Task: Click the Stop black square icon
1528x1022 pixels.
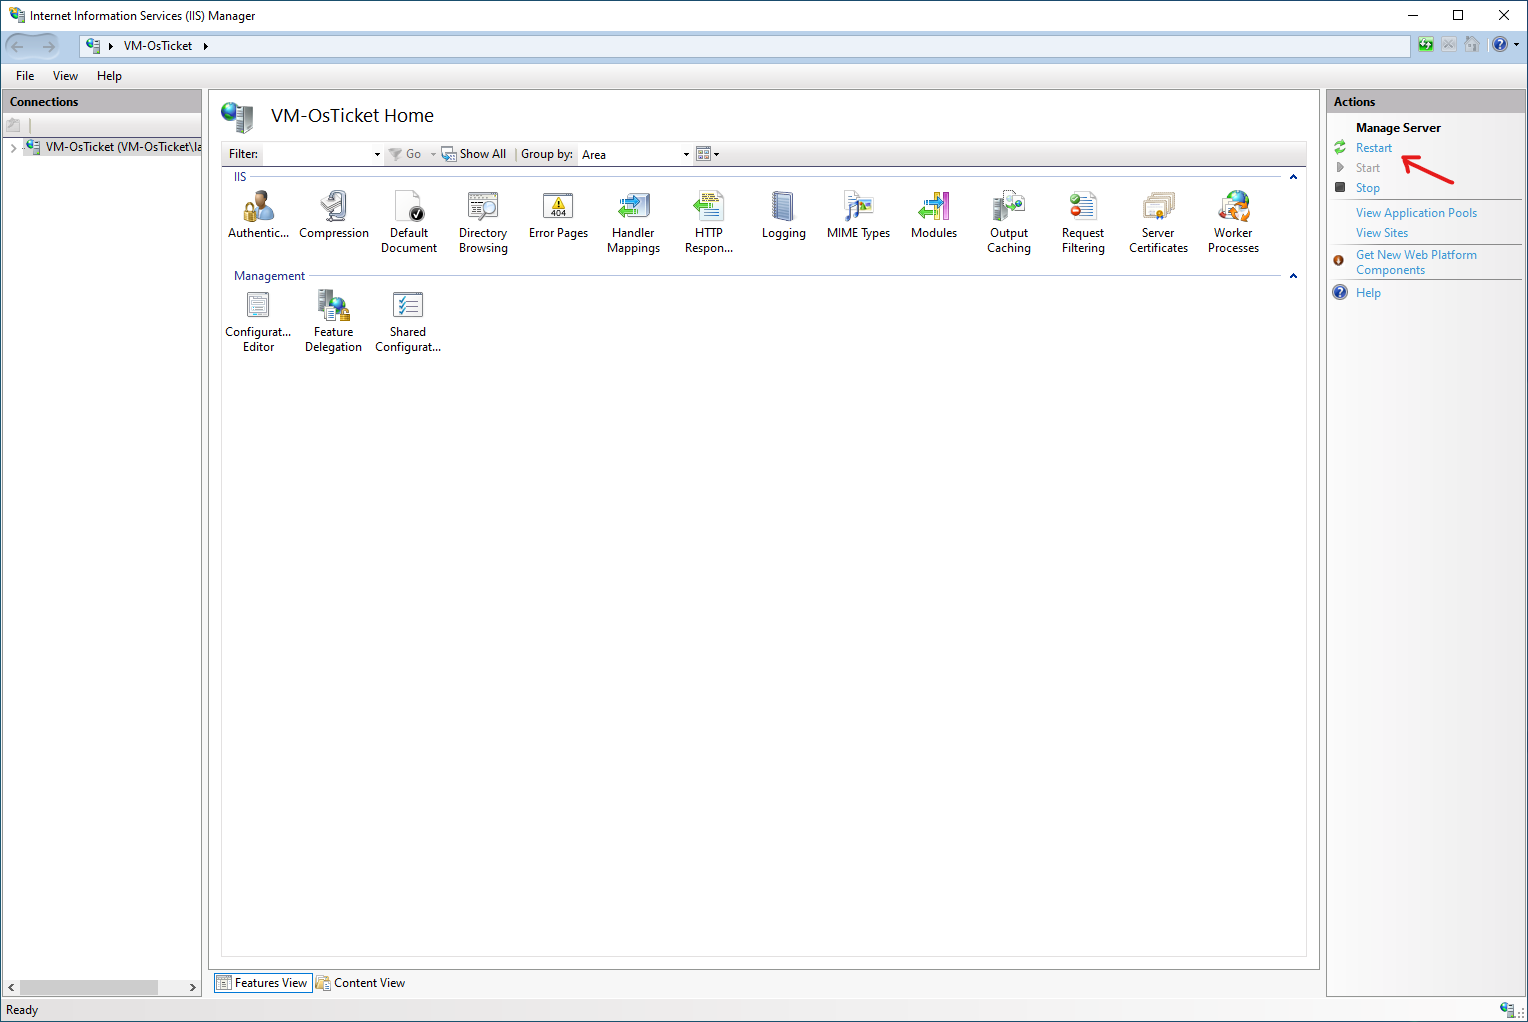Action: pyautogui.click(x=1340, y=187)
